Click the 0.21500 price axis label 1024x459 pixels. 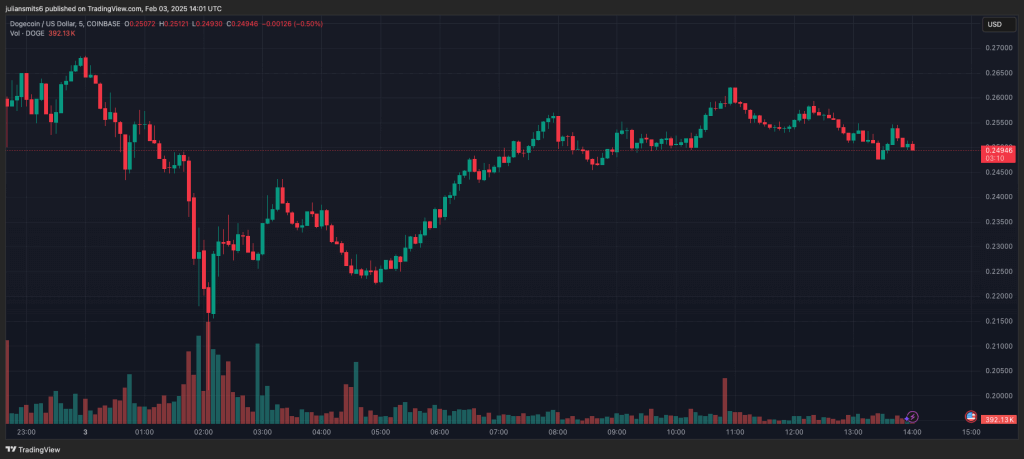(997, 321)
